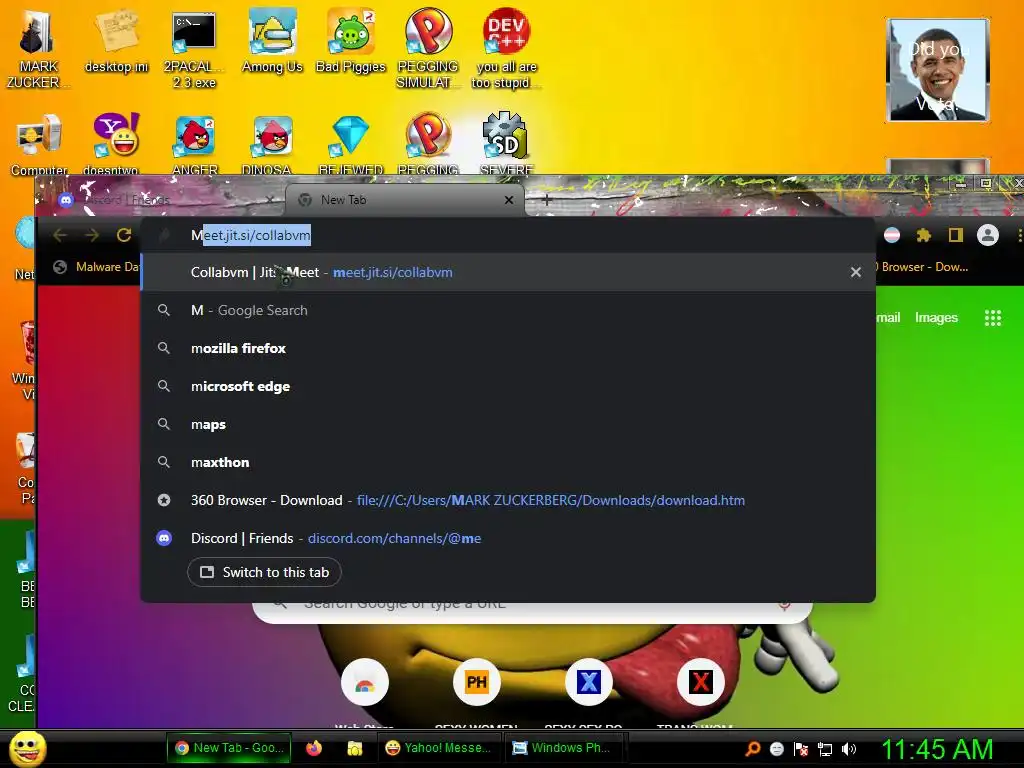Open a new tab with plus button
Image resolution: width=1024 pixels, height=768 pixels.
(x=547, y=200)
